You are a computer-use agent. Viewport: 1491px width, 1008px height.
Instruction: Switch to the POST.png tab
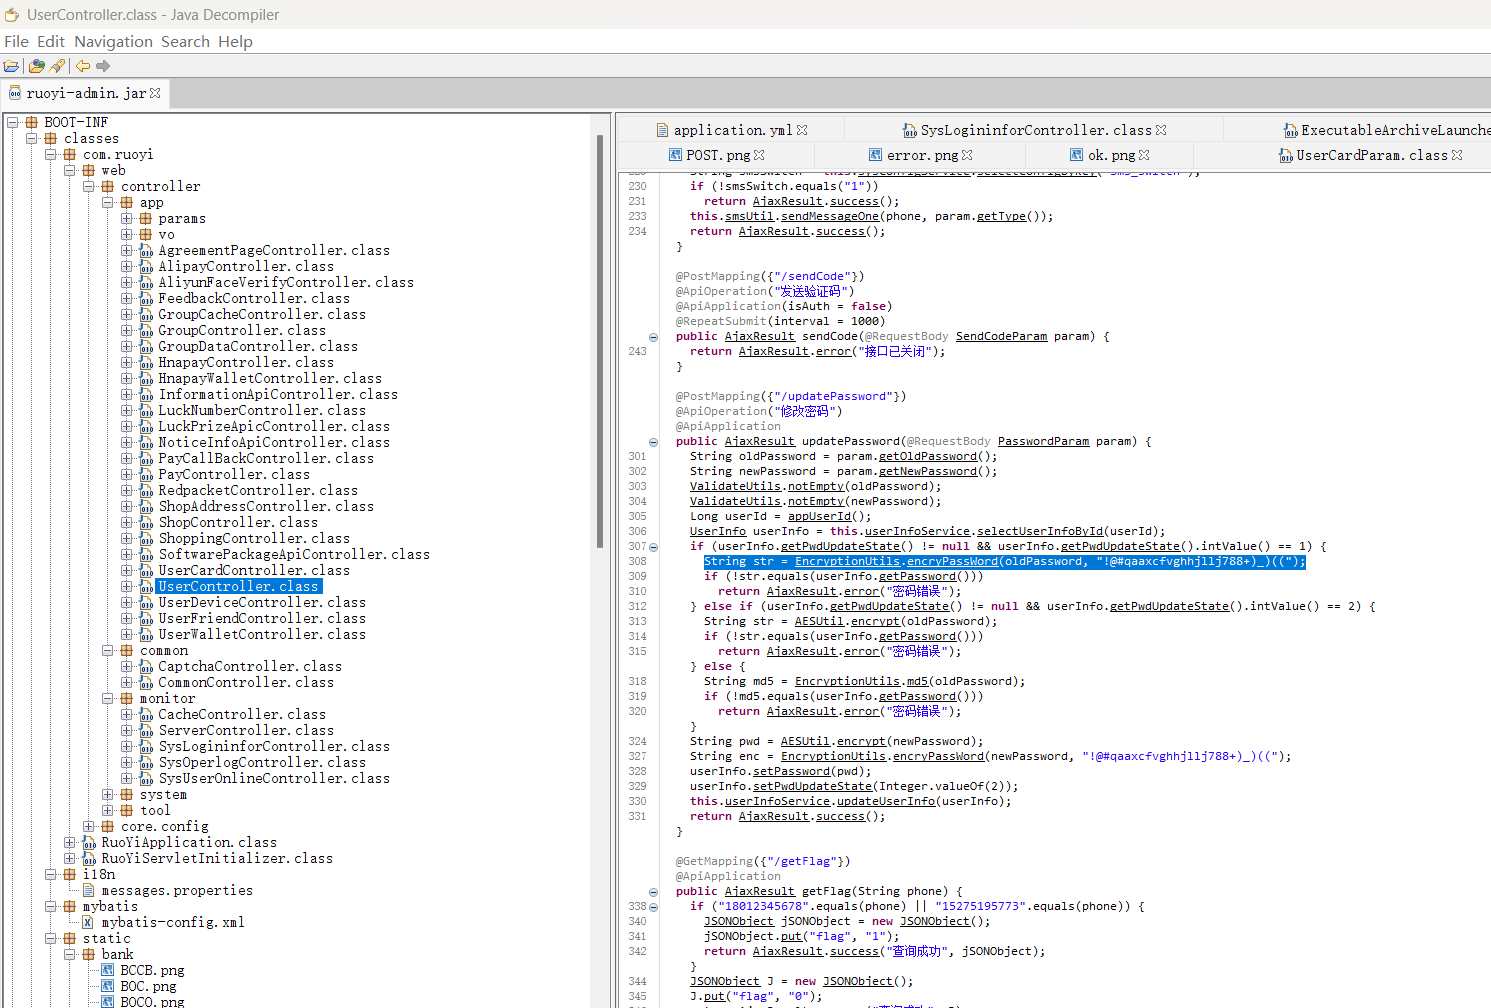[x=717, y=155]
